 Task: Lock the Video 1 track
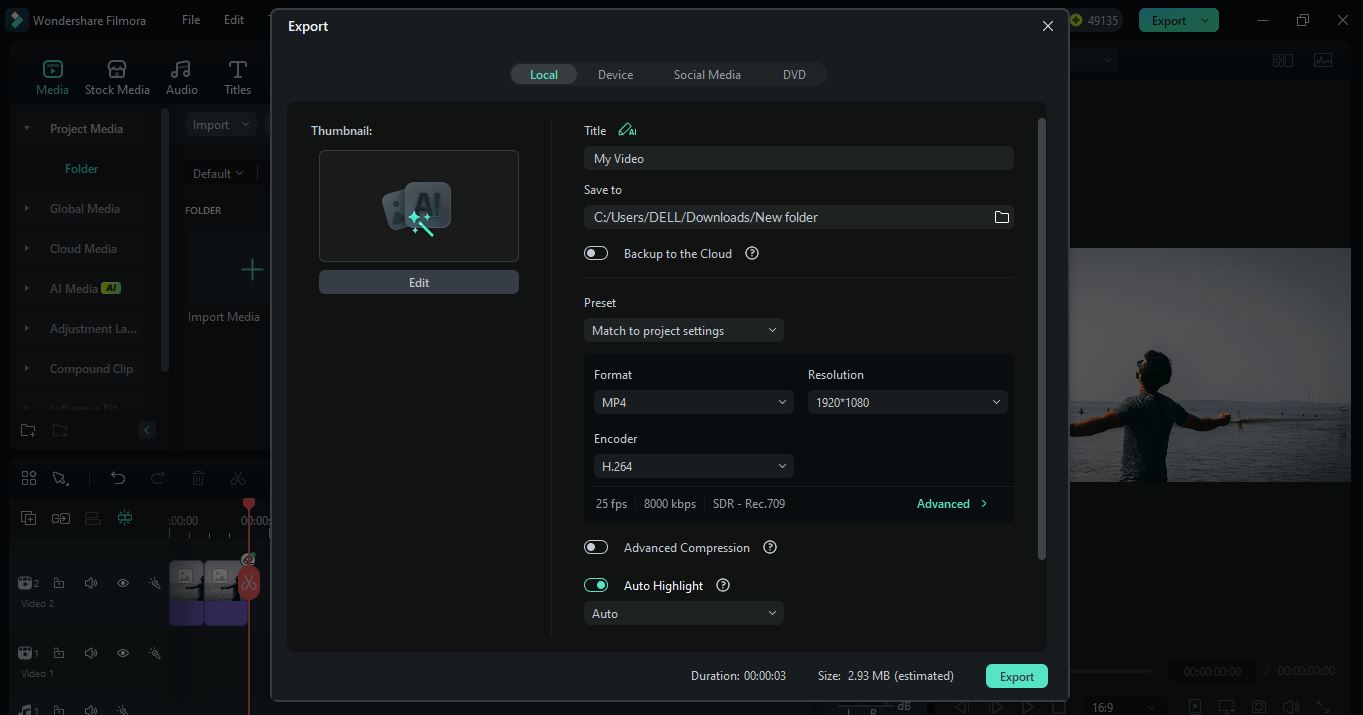click(x=59, y=653)
